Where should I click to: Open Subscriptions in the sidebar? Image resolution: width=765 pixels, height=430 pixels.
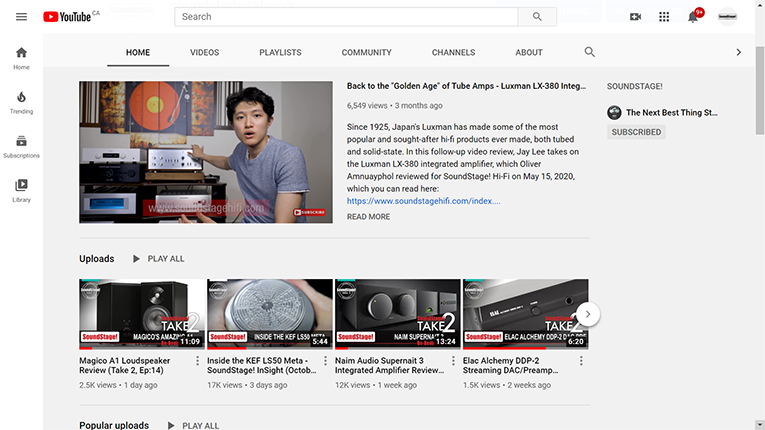click(21, 147)
